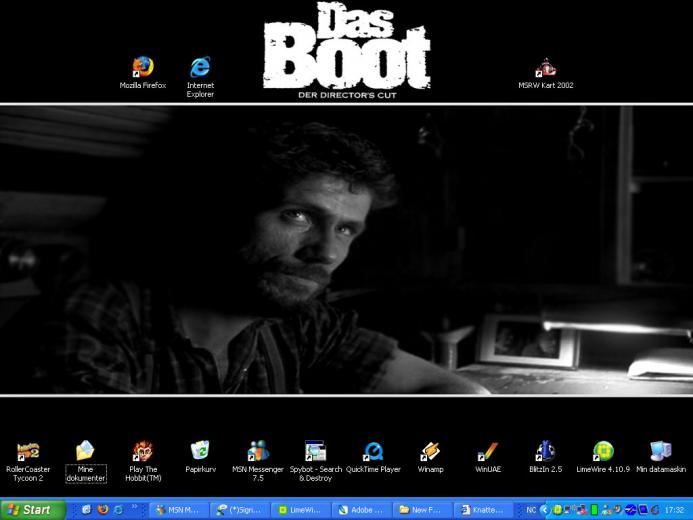Switch to the Knatte... taskbar button
693x520 pixels.
click(x=483, y=510)
